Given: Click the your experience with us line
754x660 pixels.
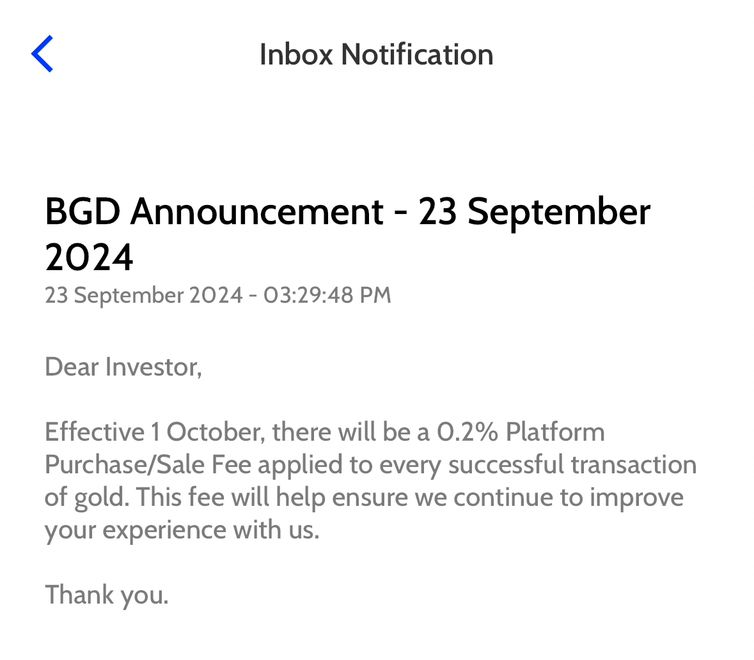Looking at the screenshot, I should click(182, 530).
